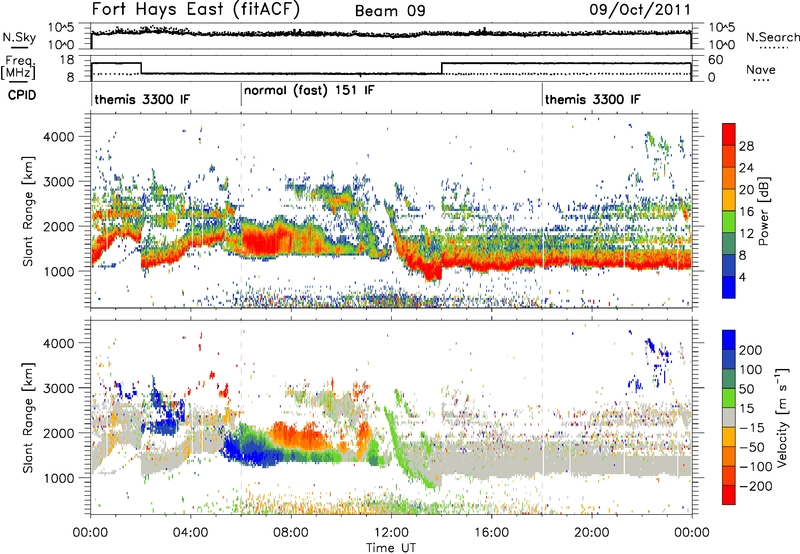Image resolution: width=800 pixels, height=554 pixels.
Task: Click the dark blue top segment of Velocity colorbar
Action: point(729,340)
